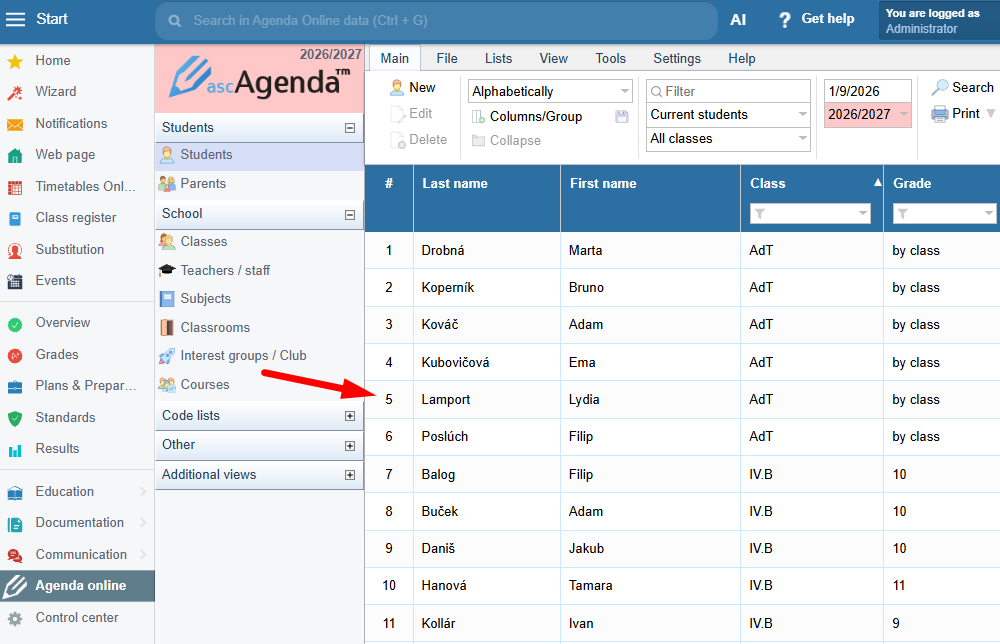Open the Help tab
The width and height of the screenshot is (1000, 644).
742,59
